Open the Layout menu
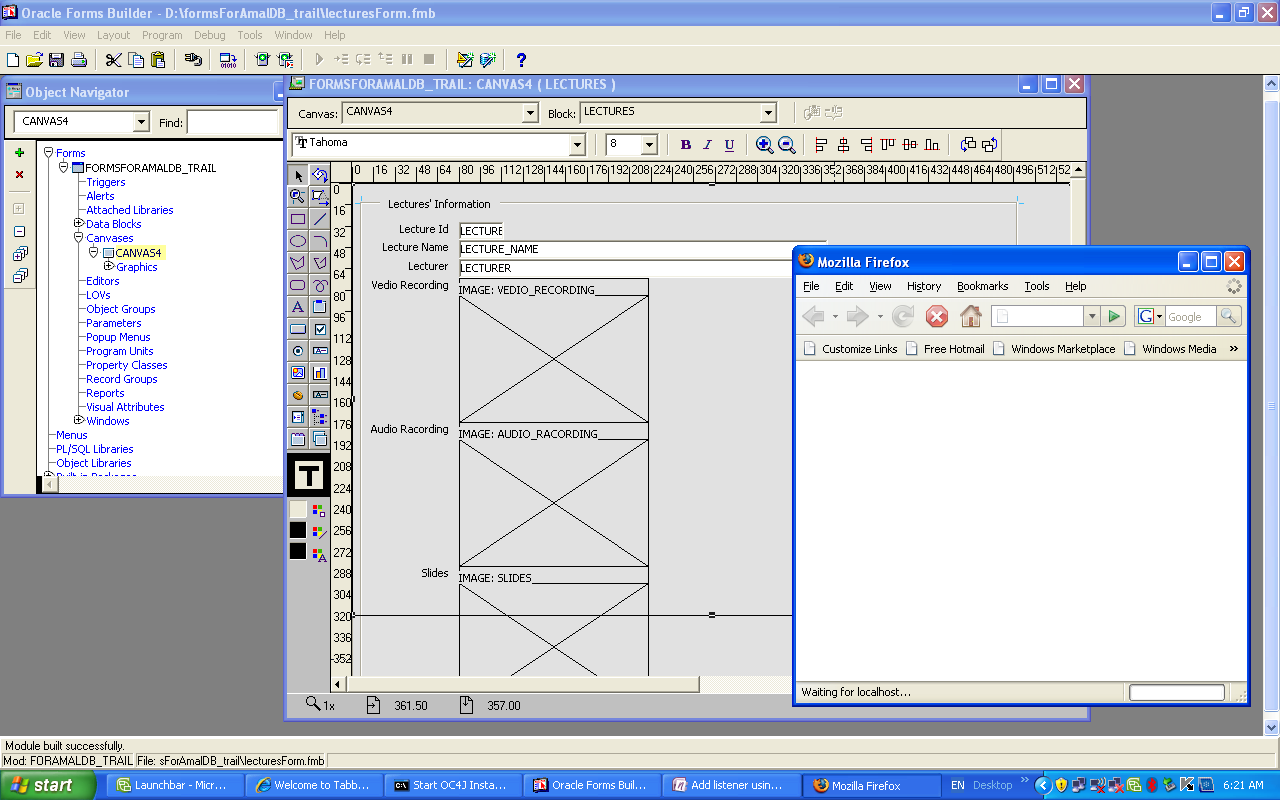The width and height of the screenshot is (1280, 800). [113, 35]
